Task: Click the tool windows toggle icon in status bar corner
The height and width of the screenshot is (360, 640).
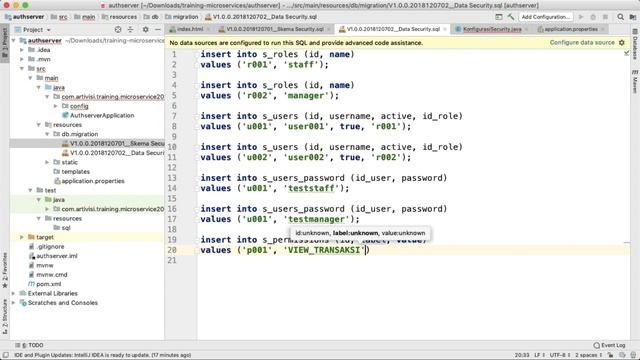Action: click(5, 355)
